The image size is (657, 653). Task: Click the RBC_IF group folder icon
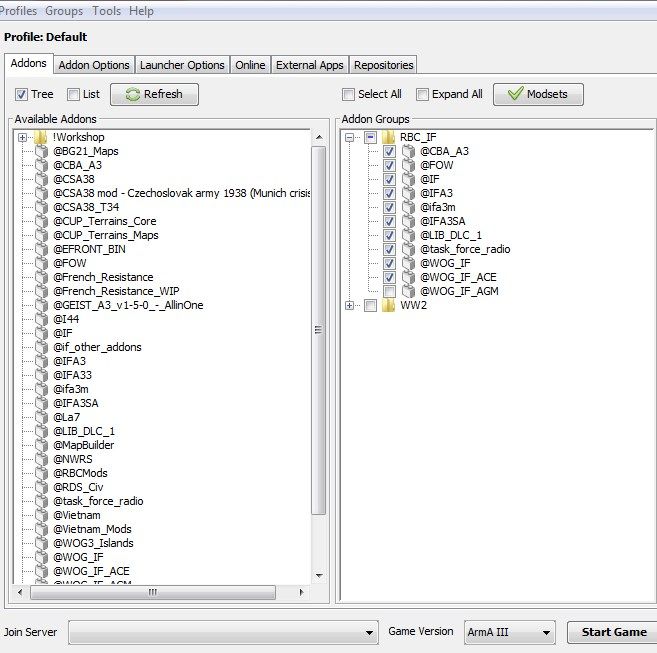(x=388, y=137)
